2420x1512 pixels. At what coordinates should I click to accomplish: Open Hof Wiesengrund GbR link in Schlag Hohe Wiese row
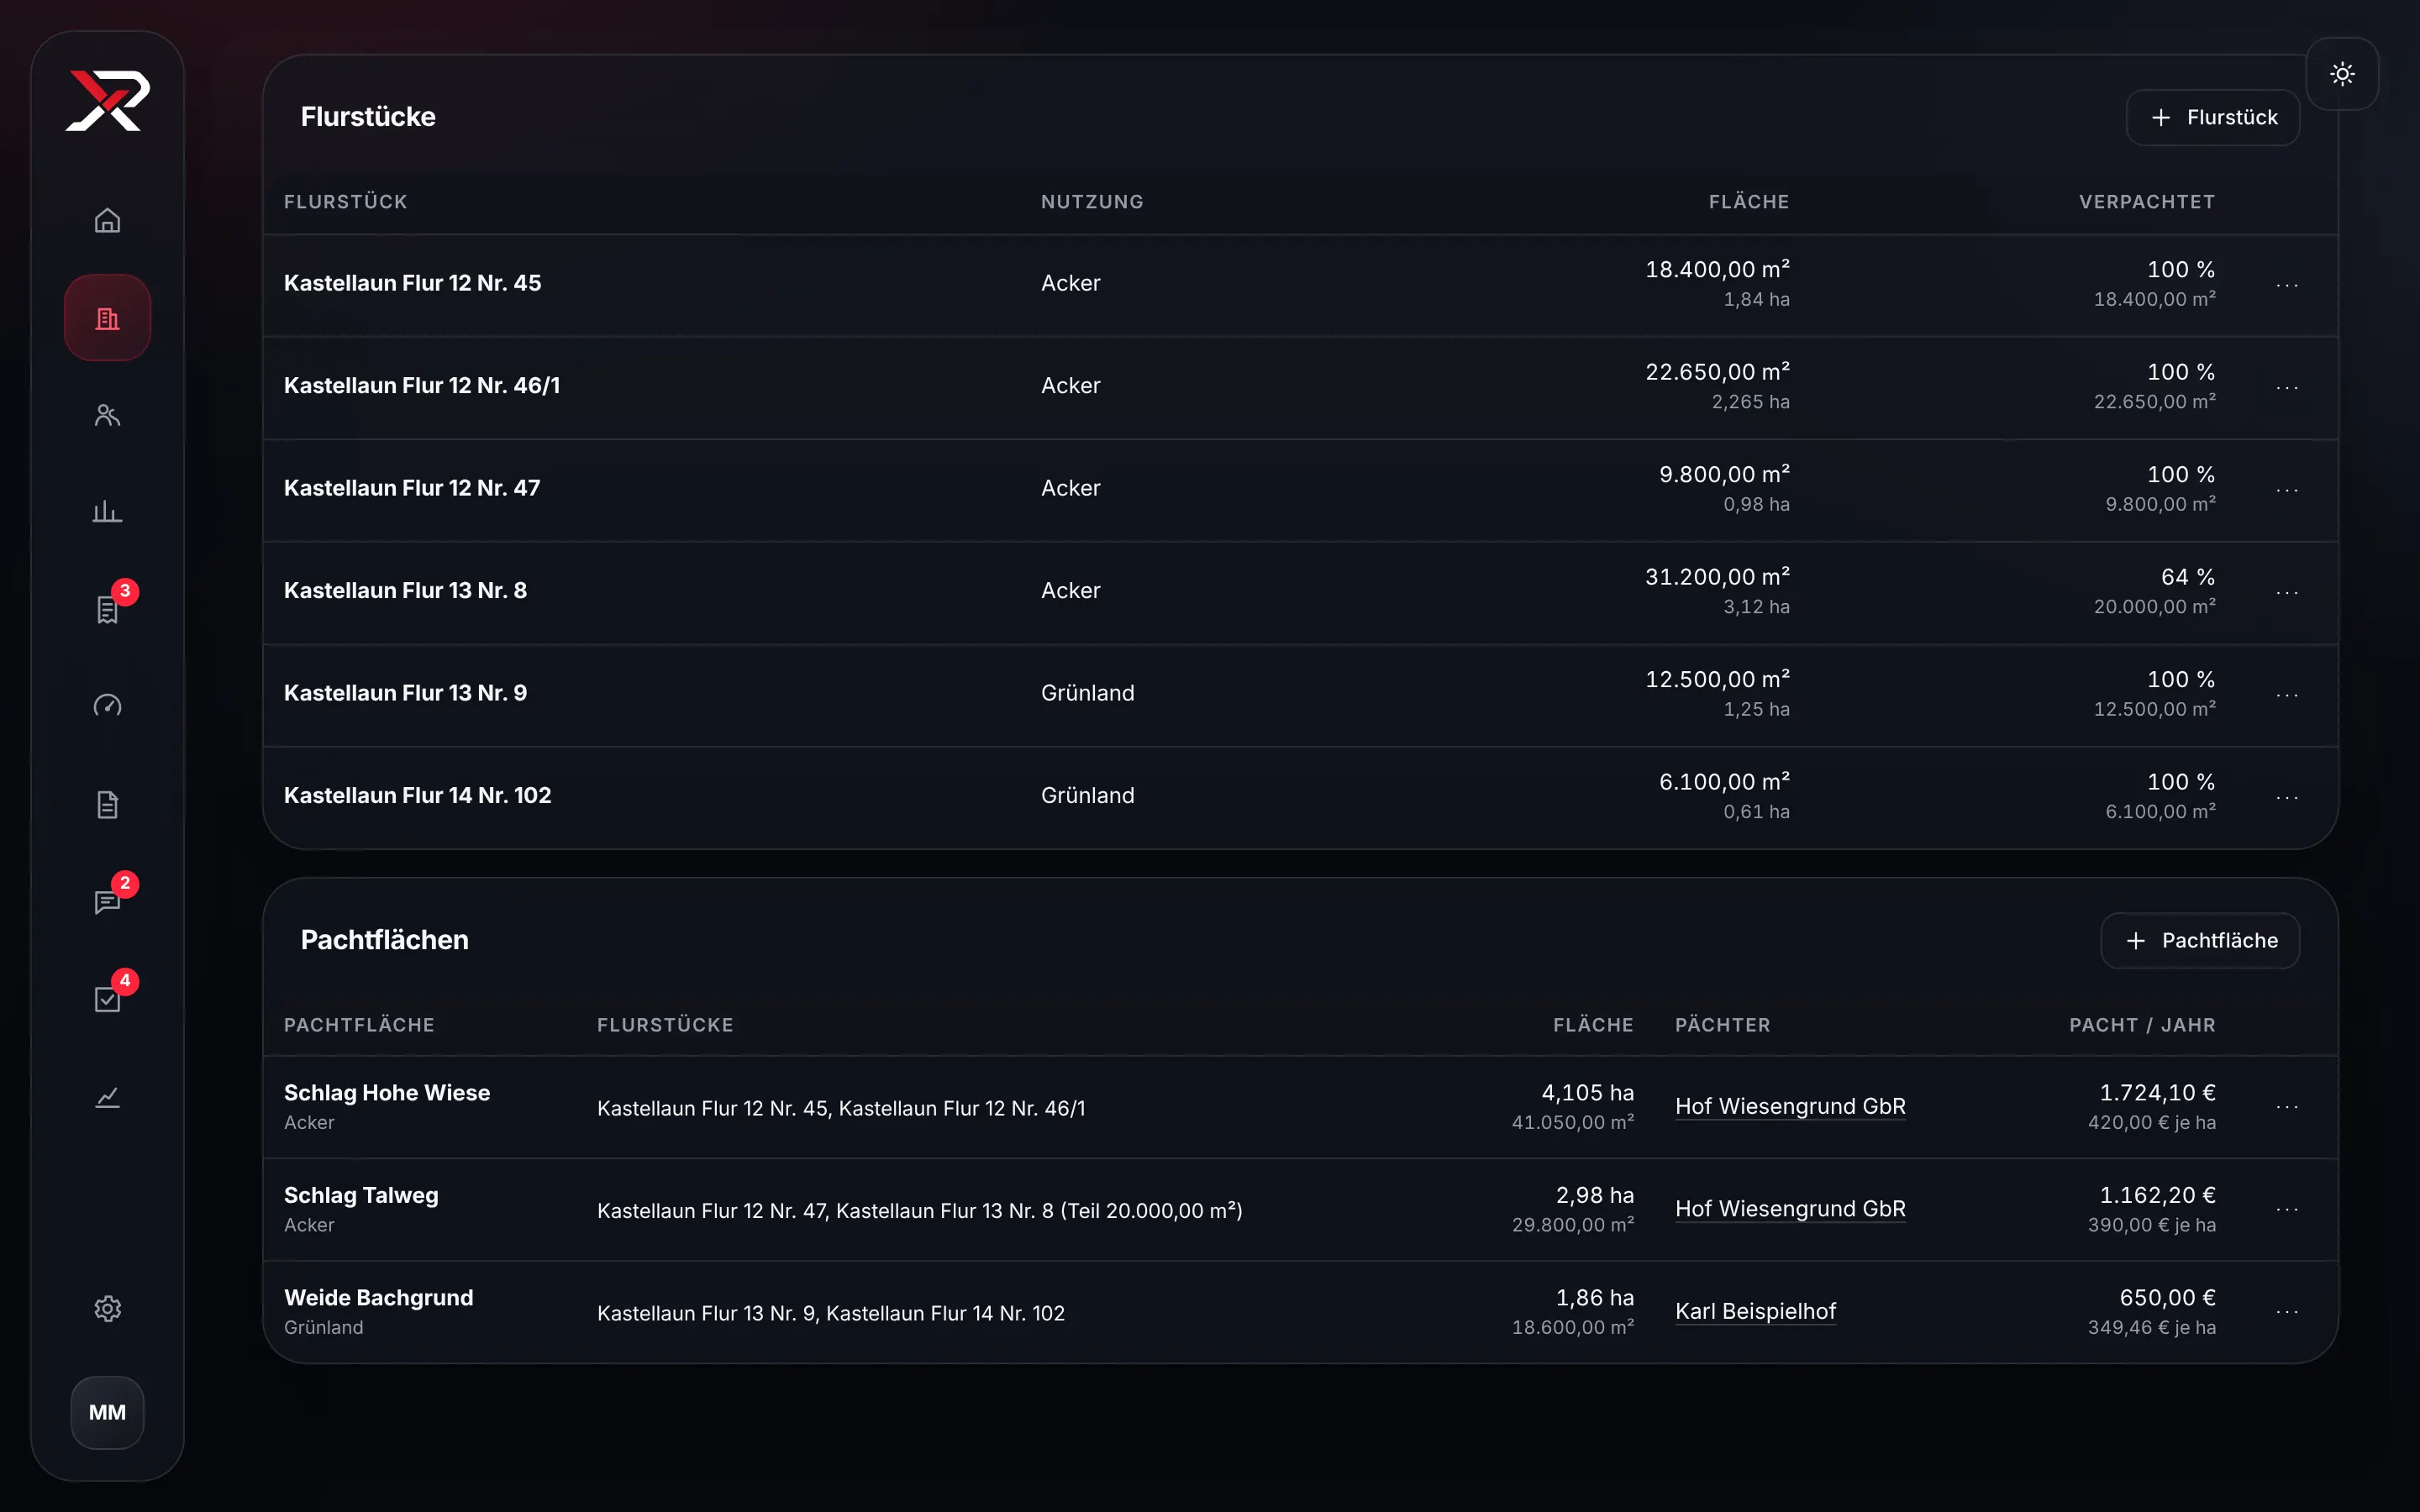1790,1106
